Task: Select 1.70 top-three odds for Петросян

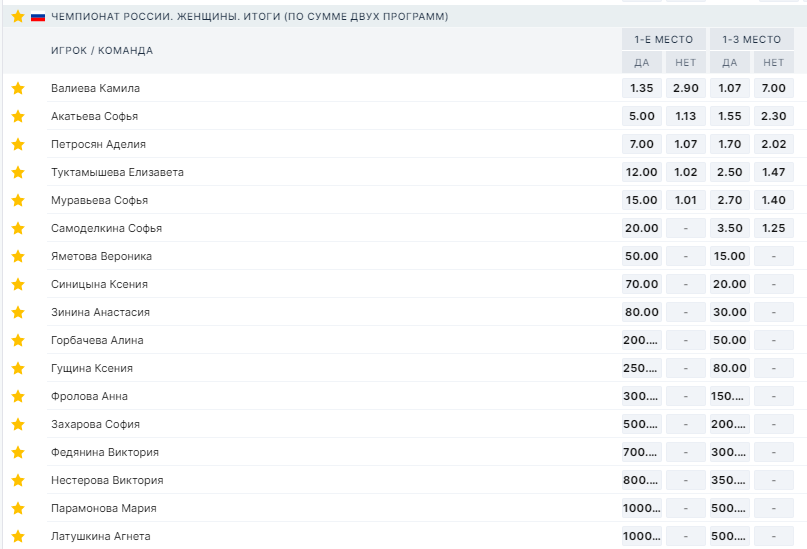Action: click(x=729, y=144)
